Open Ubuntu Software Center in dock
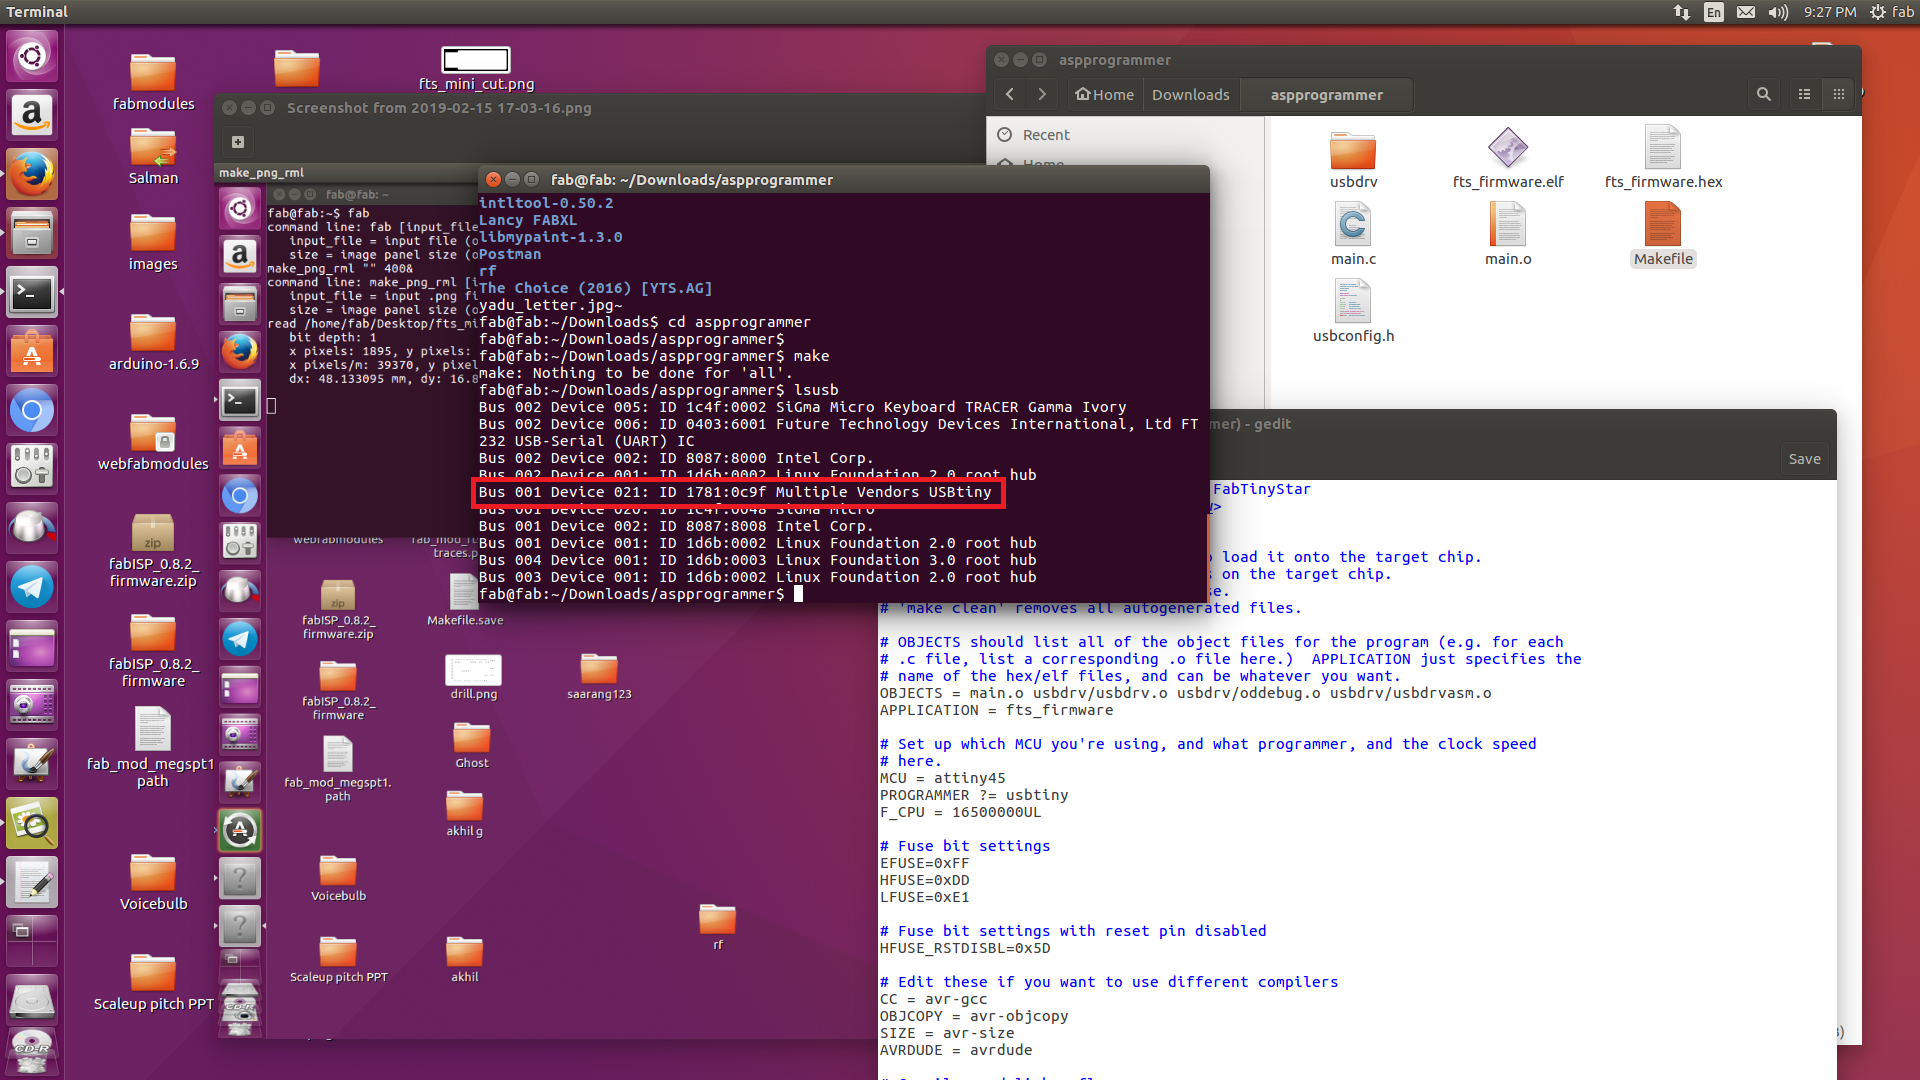This screenshot has width=1920, height=1080. (32, 352)
